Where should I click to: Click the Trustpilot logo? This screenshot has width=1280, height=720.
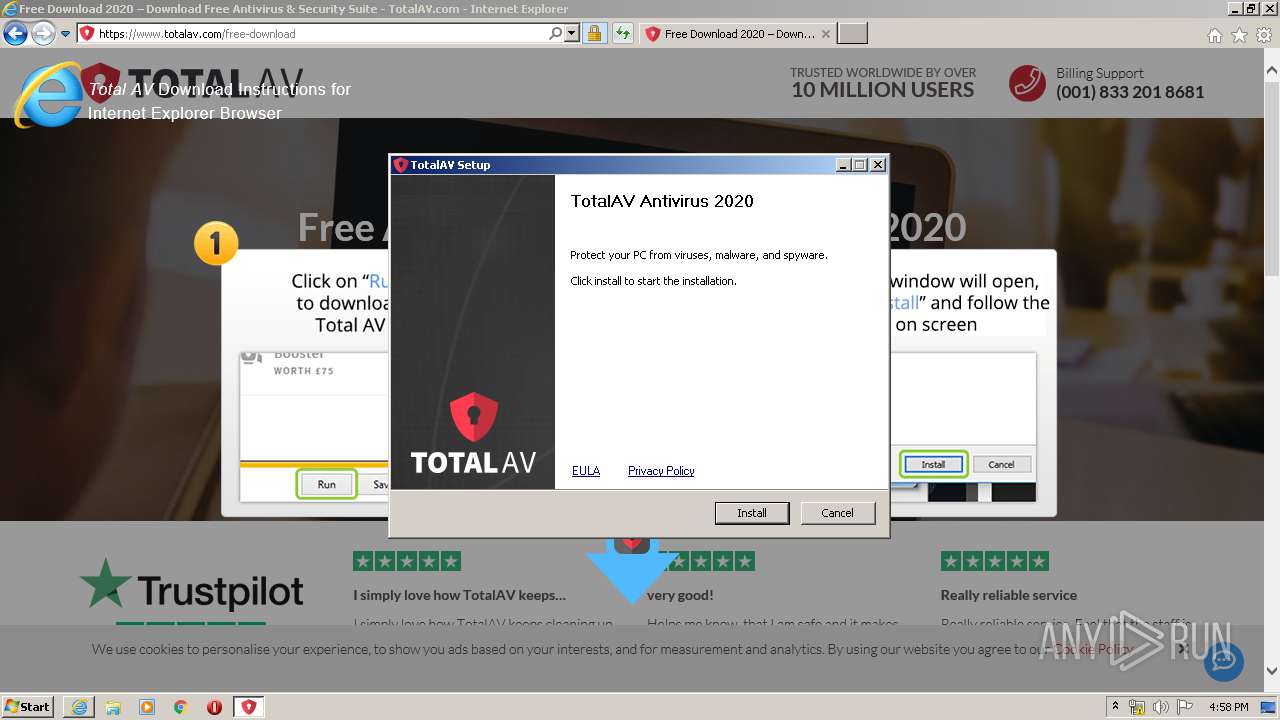click(x=191, y=587)
